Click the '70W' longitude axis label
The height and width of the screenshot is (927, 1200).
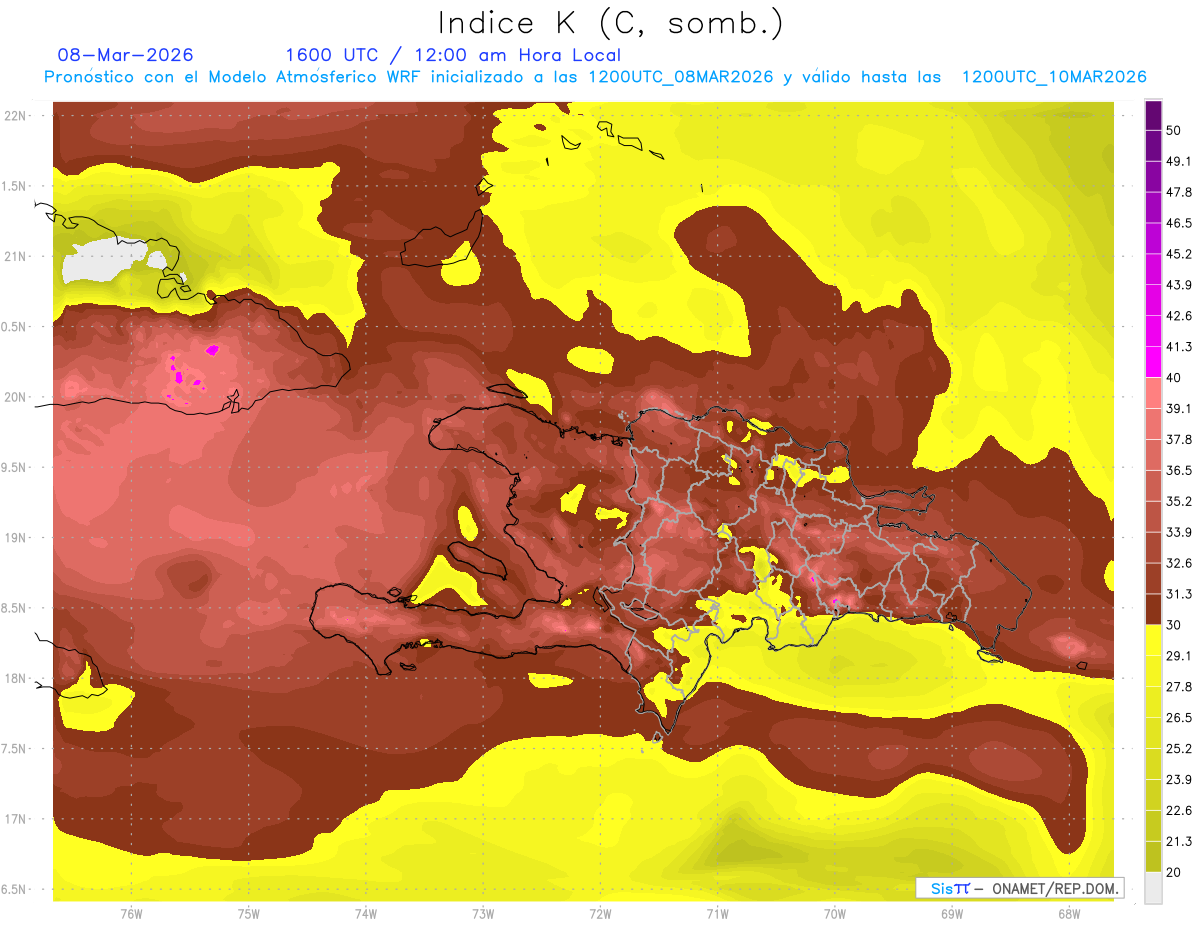point(835,913)
